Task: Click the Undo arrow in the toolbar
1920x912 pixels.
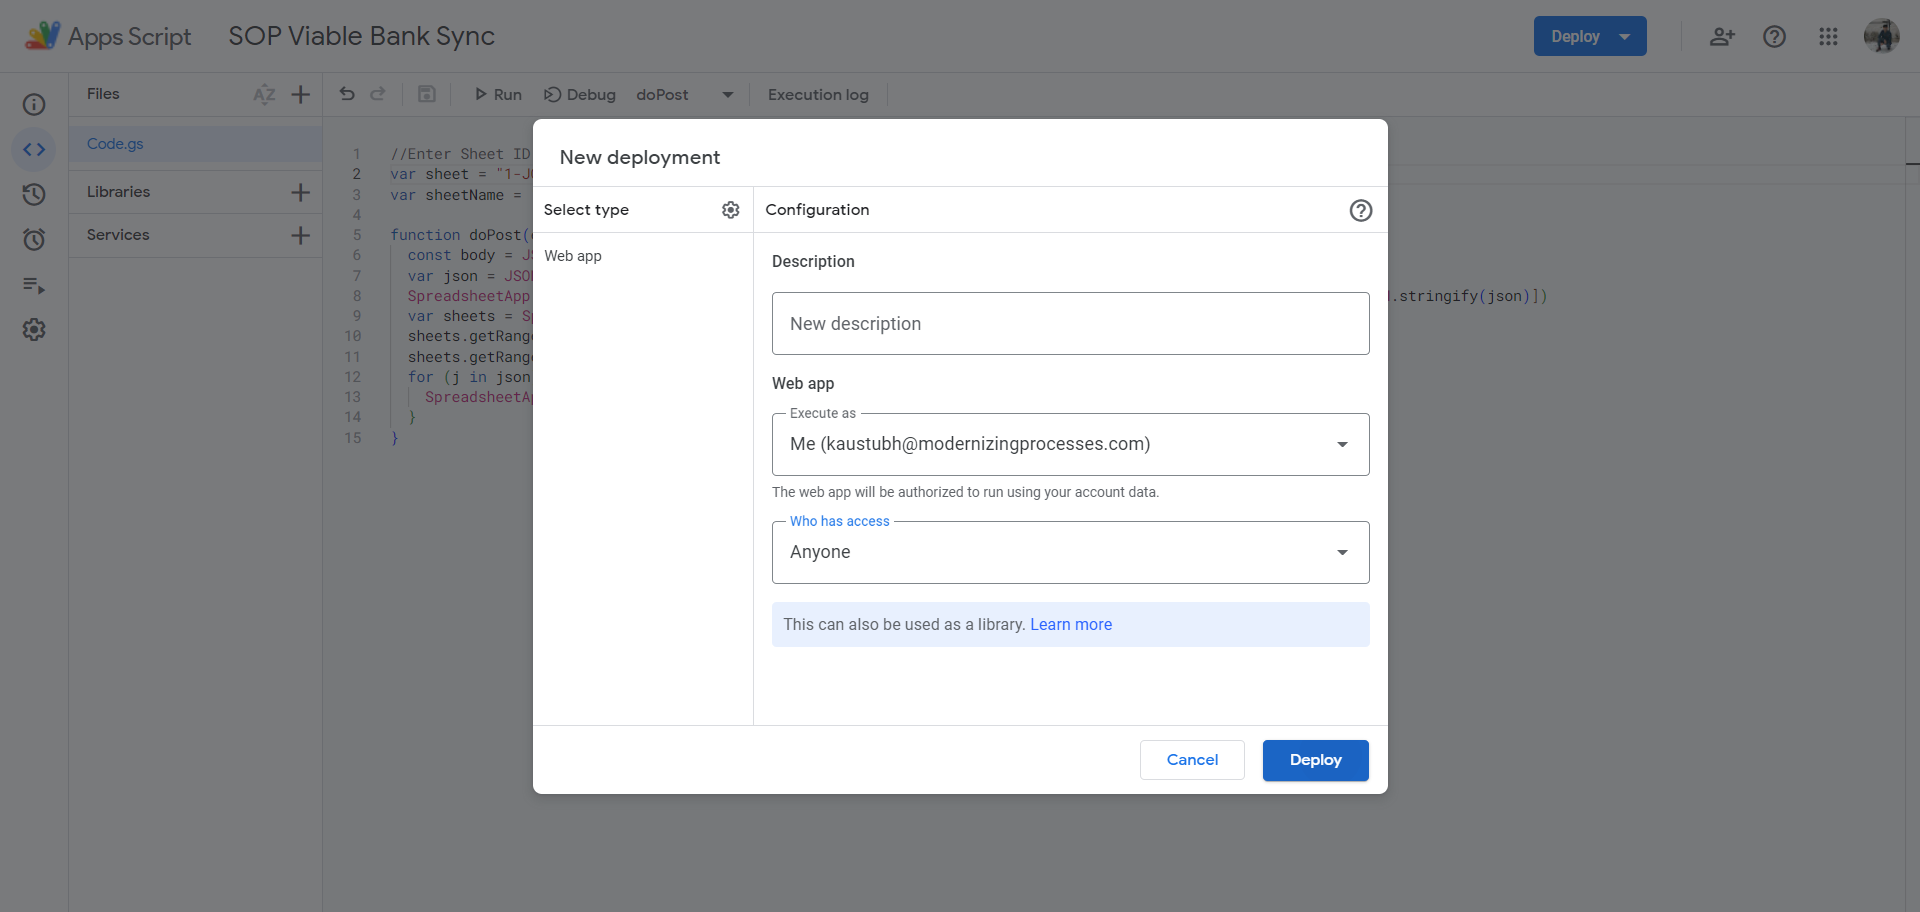Action: (347, 94)
